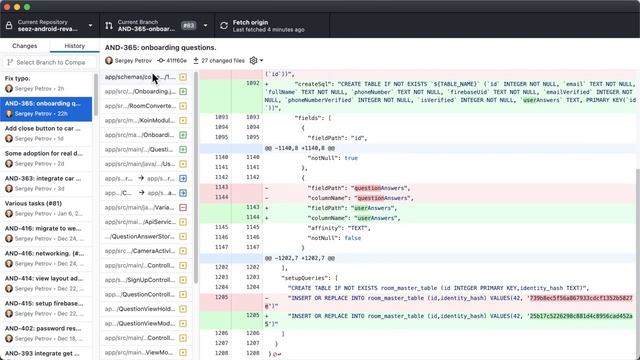Select the 'AND-414: view layout ad...' commit
640x360 pixels.
[46, 283]
